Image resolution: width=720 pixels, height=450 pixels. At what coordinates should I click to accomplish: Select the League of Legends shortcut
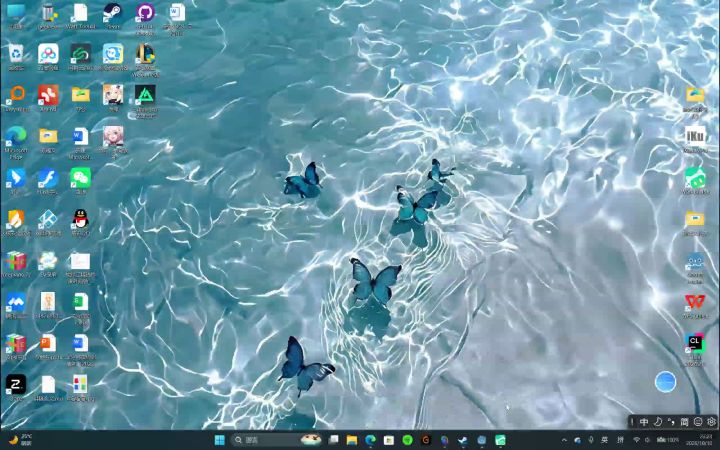(145, 54)
